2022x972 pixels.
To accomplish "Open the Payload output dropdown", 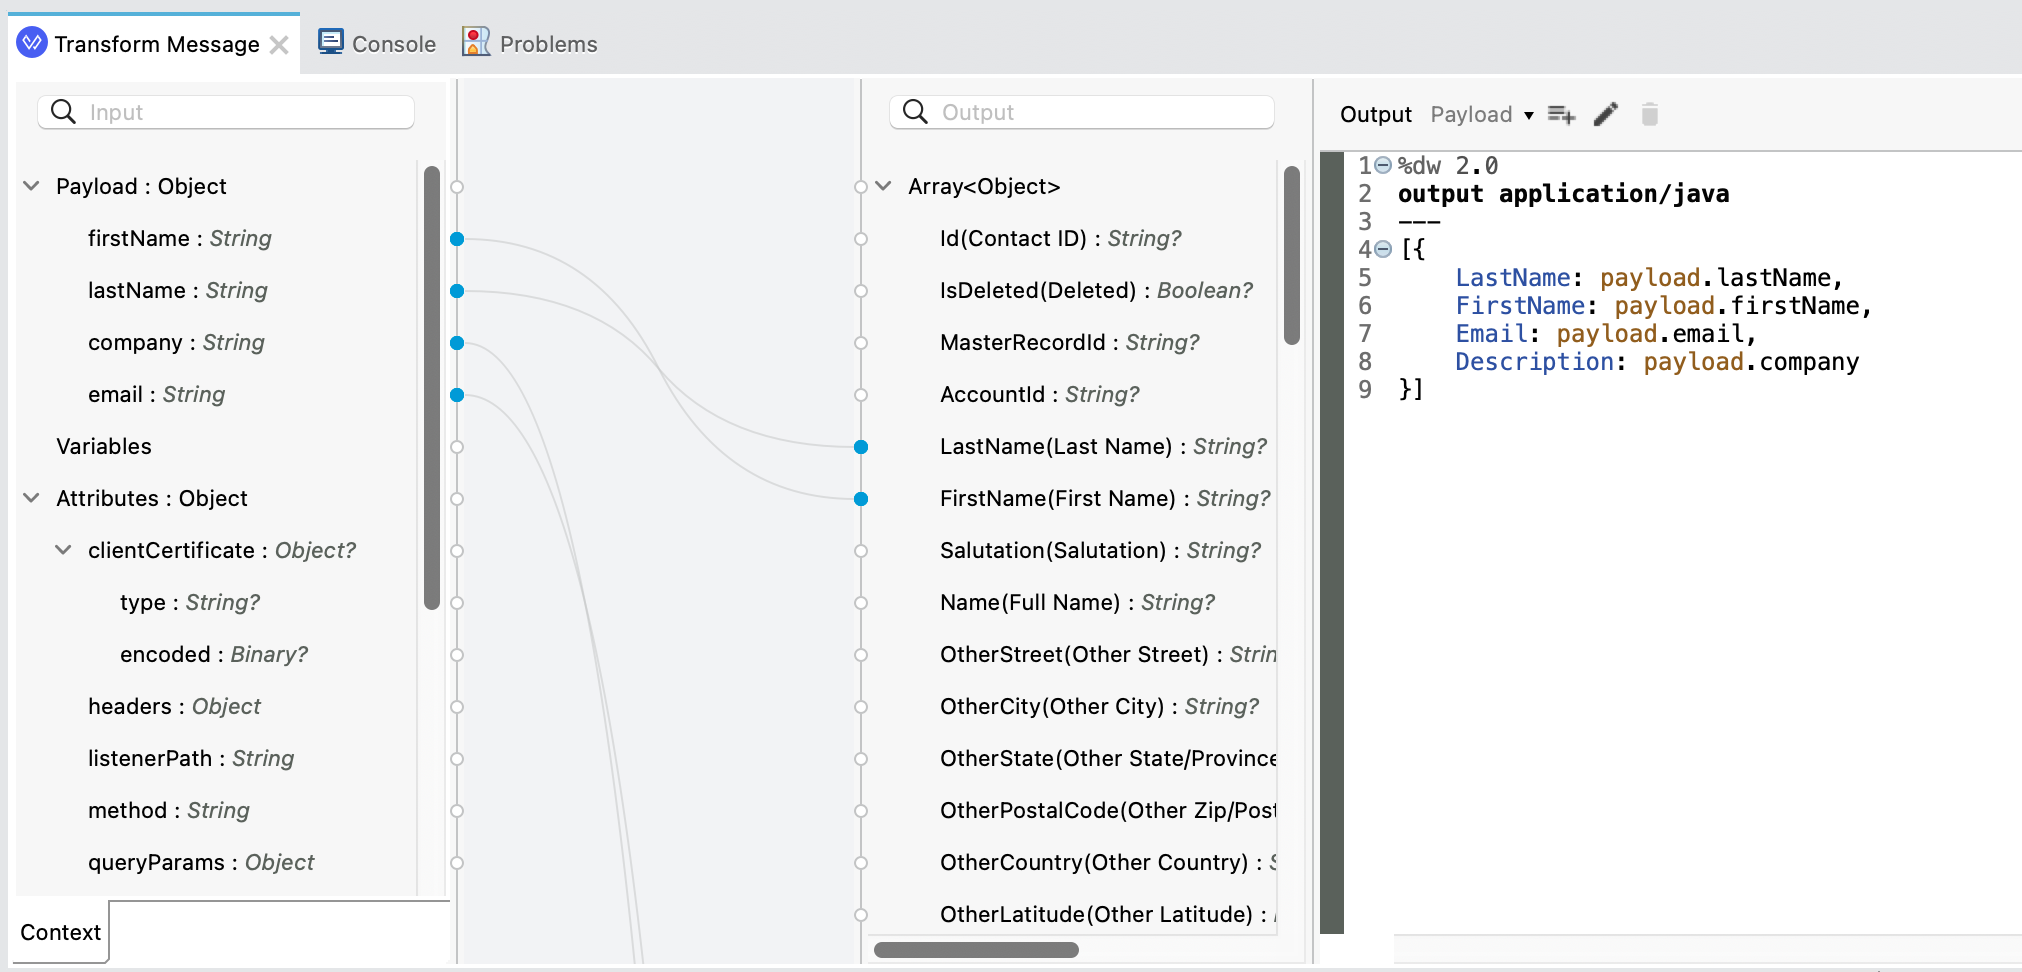I will click(1481, 115).
